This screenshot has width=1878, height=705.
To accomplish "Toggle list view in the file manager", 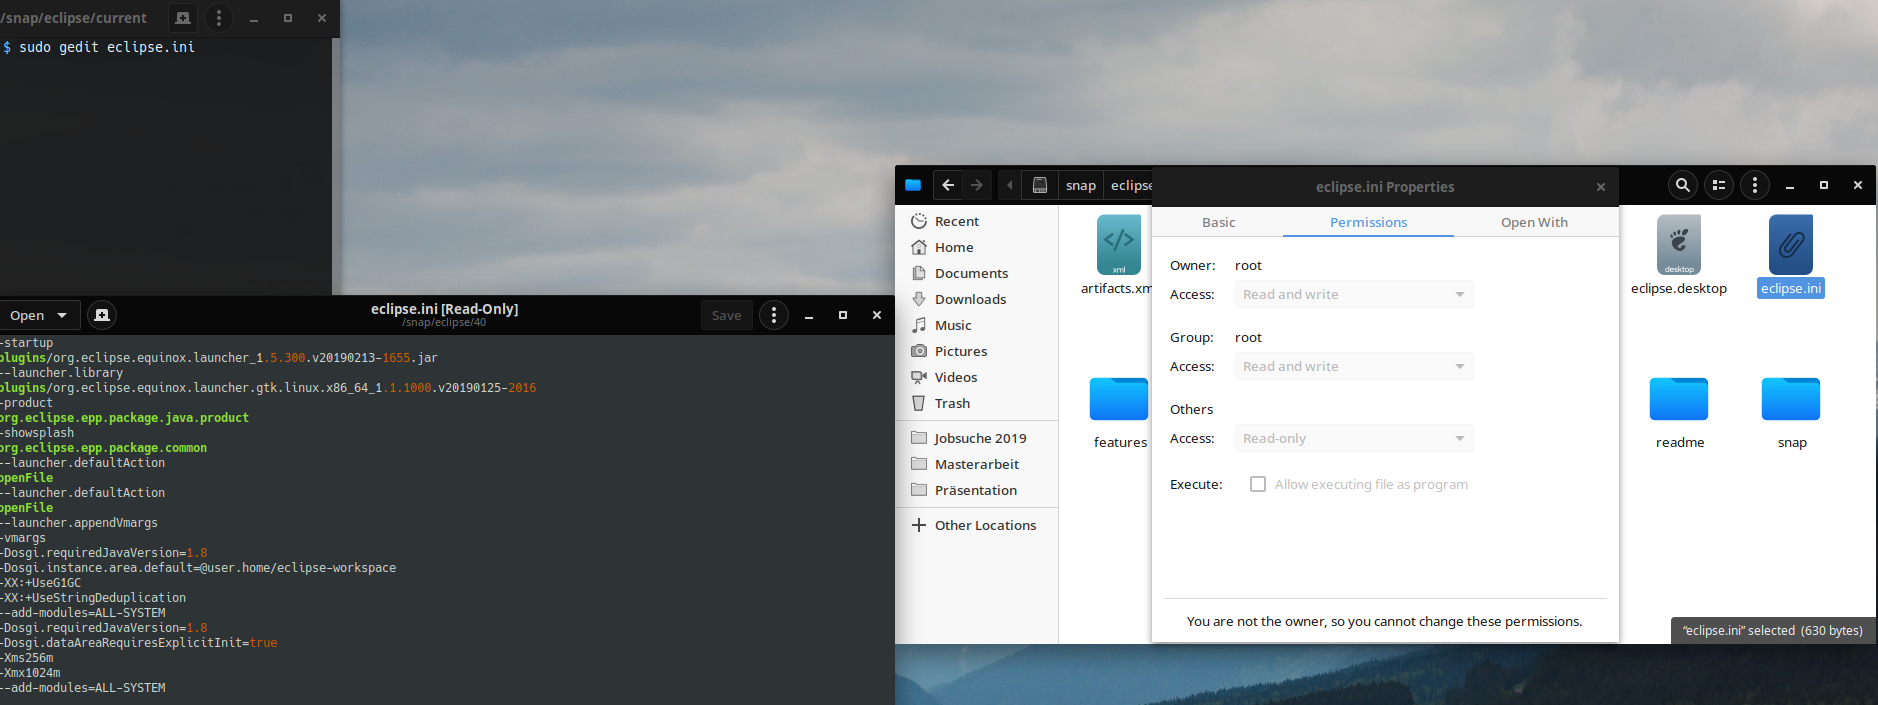I will (1719, 185).
